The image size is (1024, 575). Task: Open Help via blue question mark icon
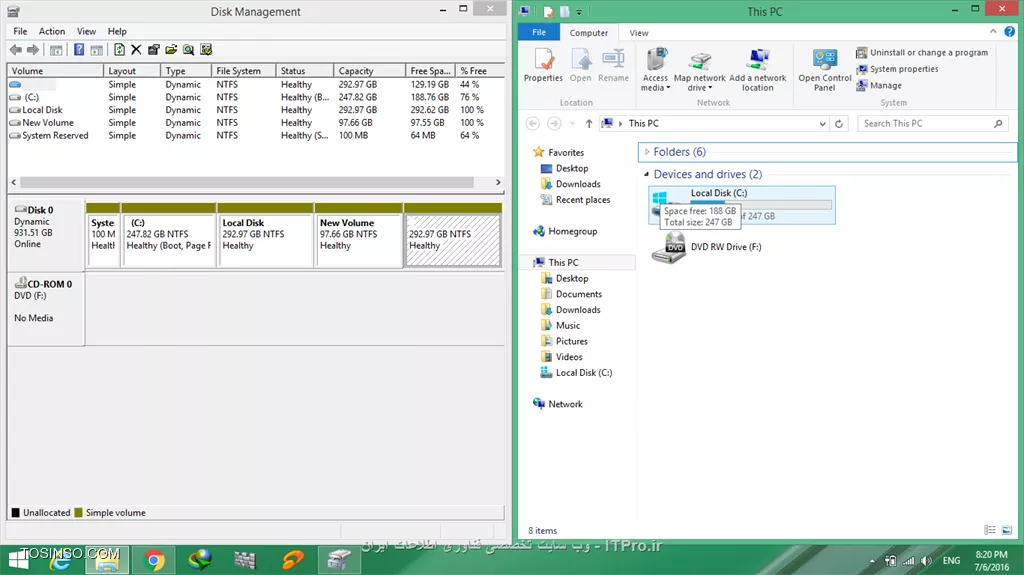(79, 50)
